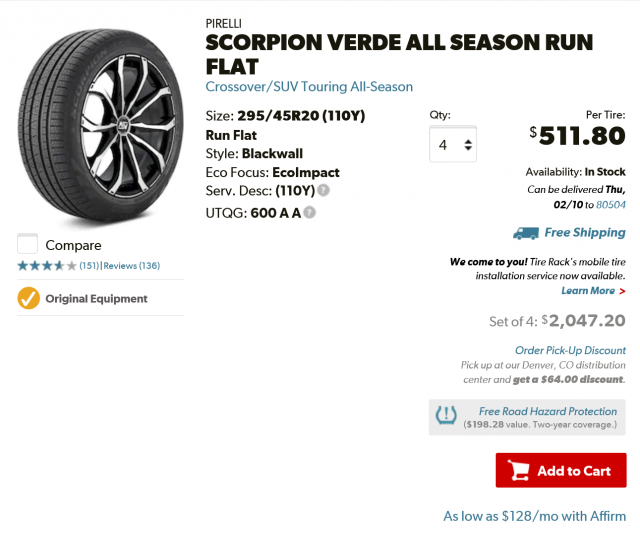Image resolution: width=640 pixels, height=559 pixels.
Task: Click As low as $128/mo with Affirm
Action: (x=534, y=517)
